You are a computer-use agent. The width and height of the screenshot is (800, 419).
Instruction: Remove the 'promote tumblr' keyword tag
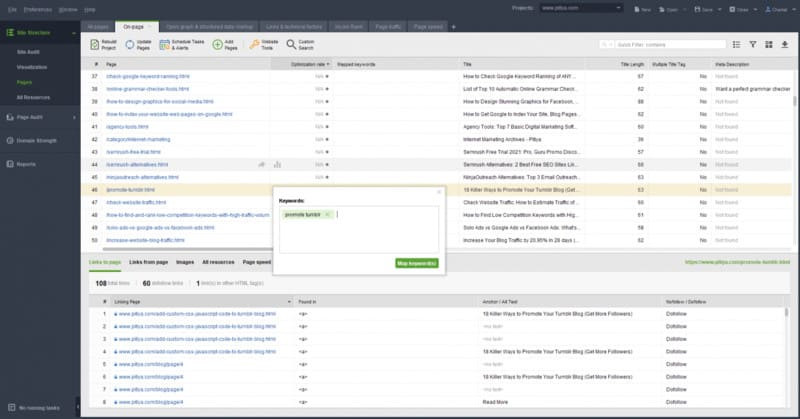click(327, 214)
